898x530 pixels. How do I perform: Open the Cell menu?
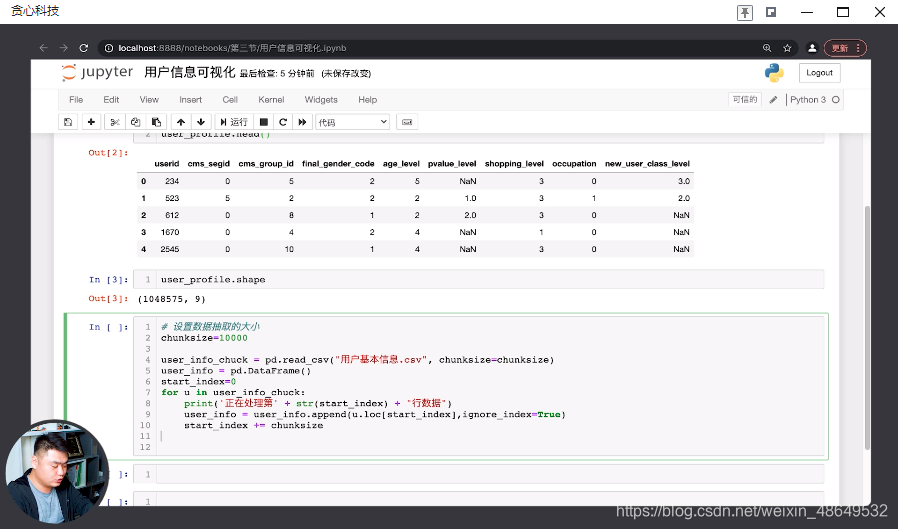[x=230, y=100]
